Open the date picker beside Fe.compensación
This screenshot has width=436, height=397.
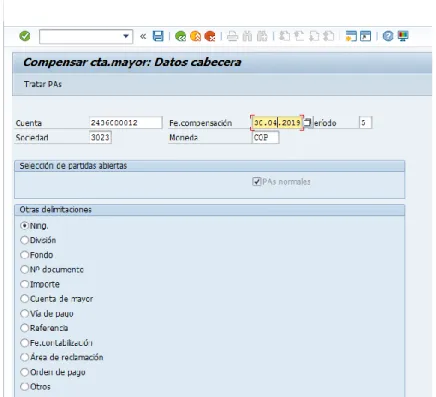[308, 123]
